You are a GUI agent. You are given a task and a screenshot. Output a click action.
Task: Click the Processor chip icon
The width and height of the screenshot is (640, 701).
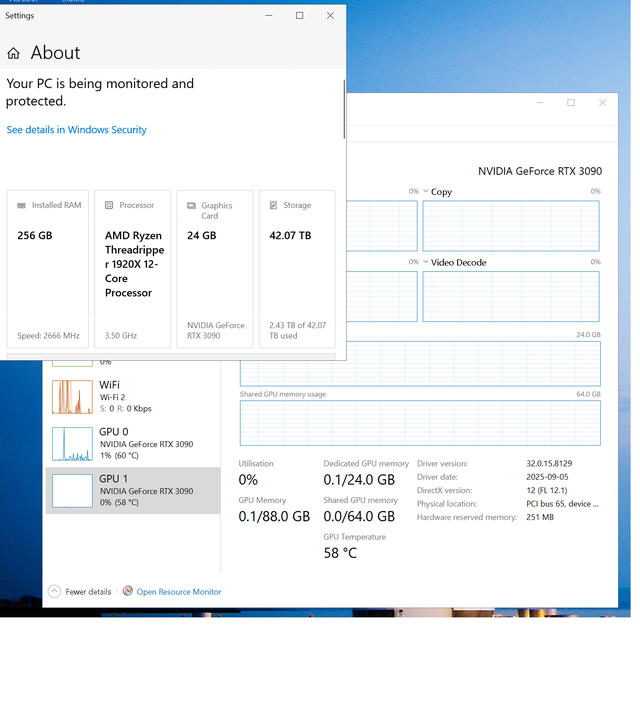[x=109, y=205]
